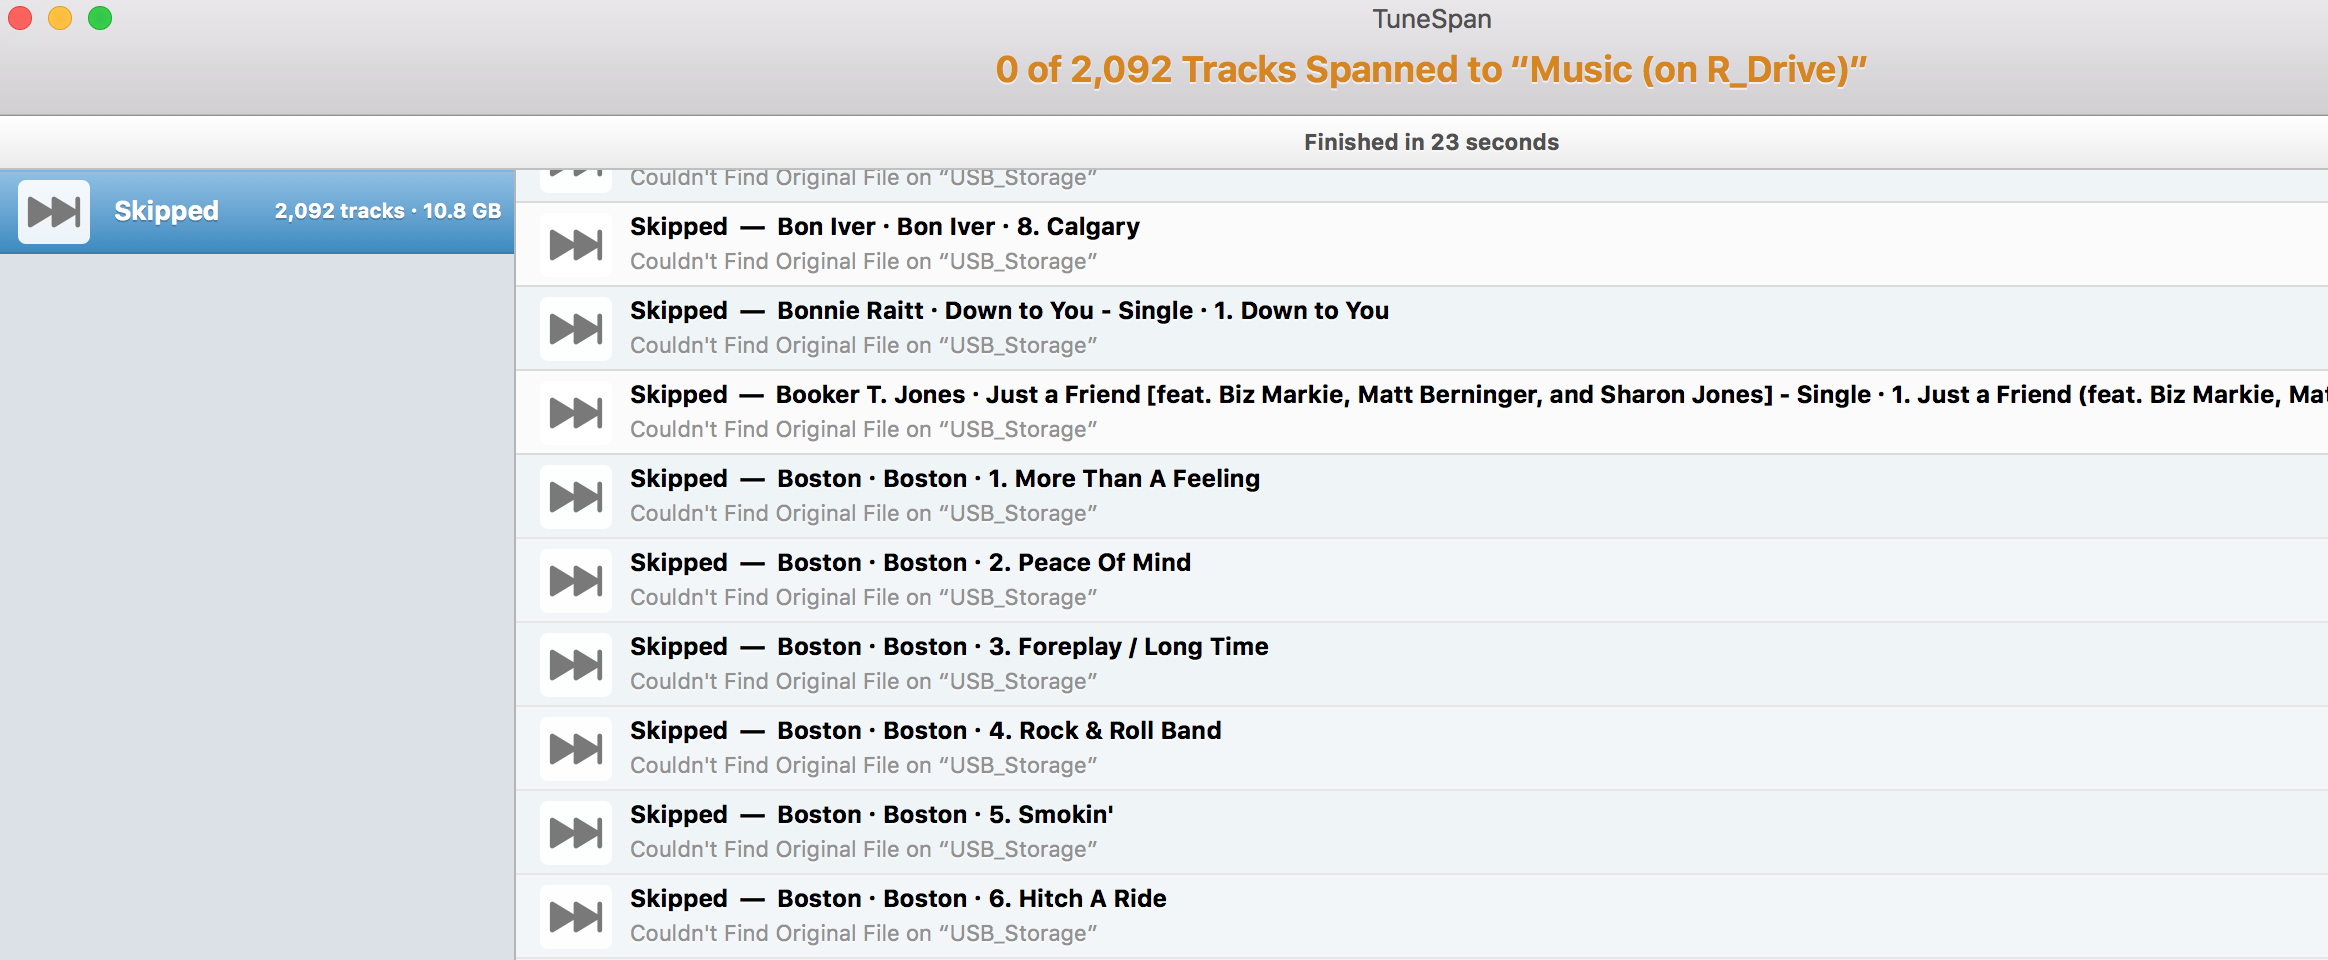Click the orange Tracks Spanned headline
2328x960 pixels.
[1430, 70]
